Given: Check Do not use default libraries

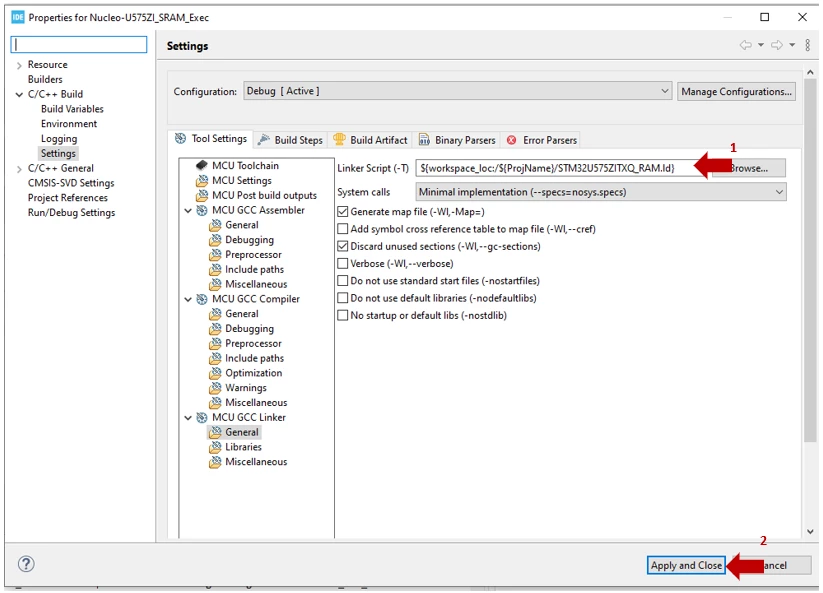Looking at the screenshot, I should (343, 298).
